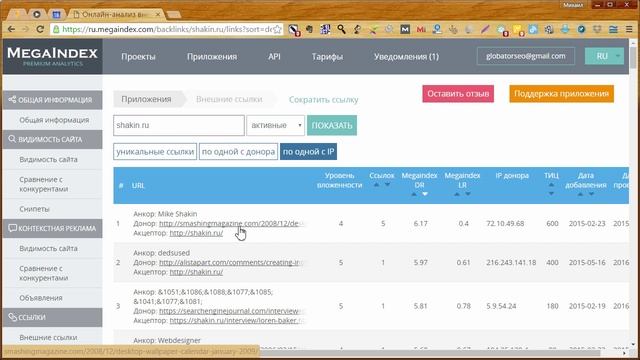Expand ССЫЛКИ sidebar section
The height and width of the screenshot is (360, 640).
[52, 317]
